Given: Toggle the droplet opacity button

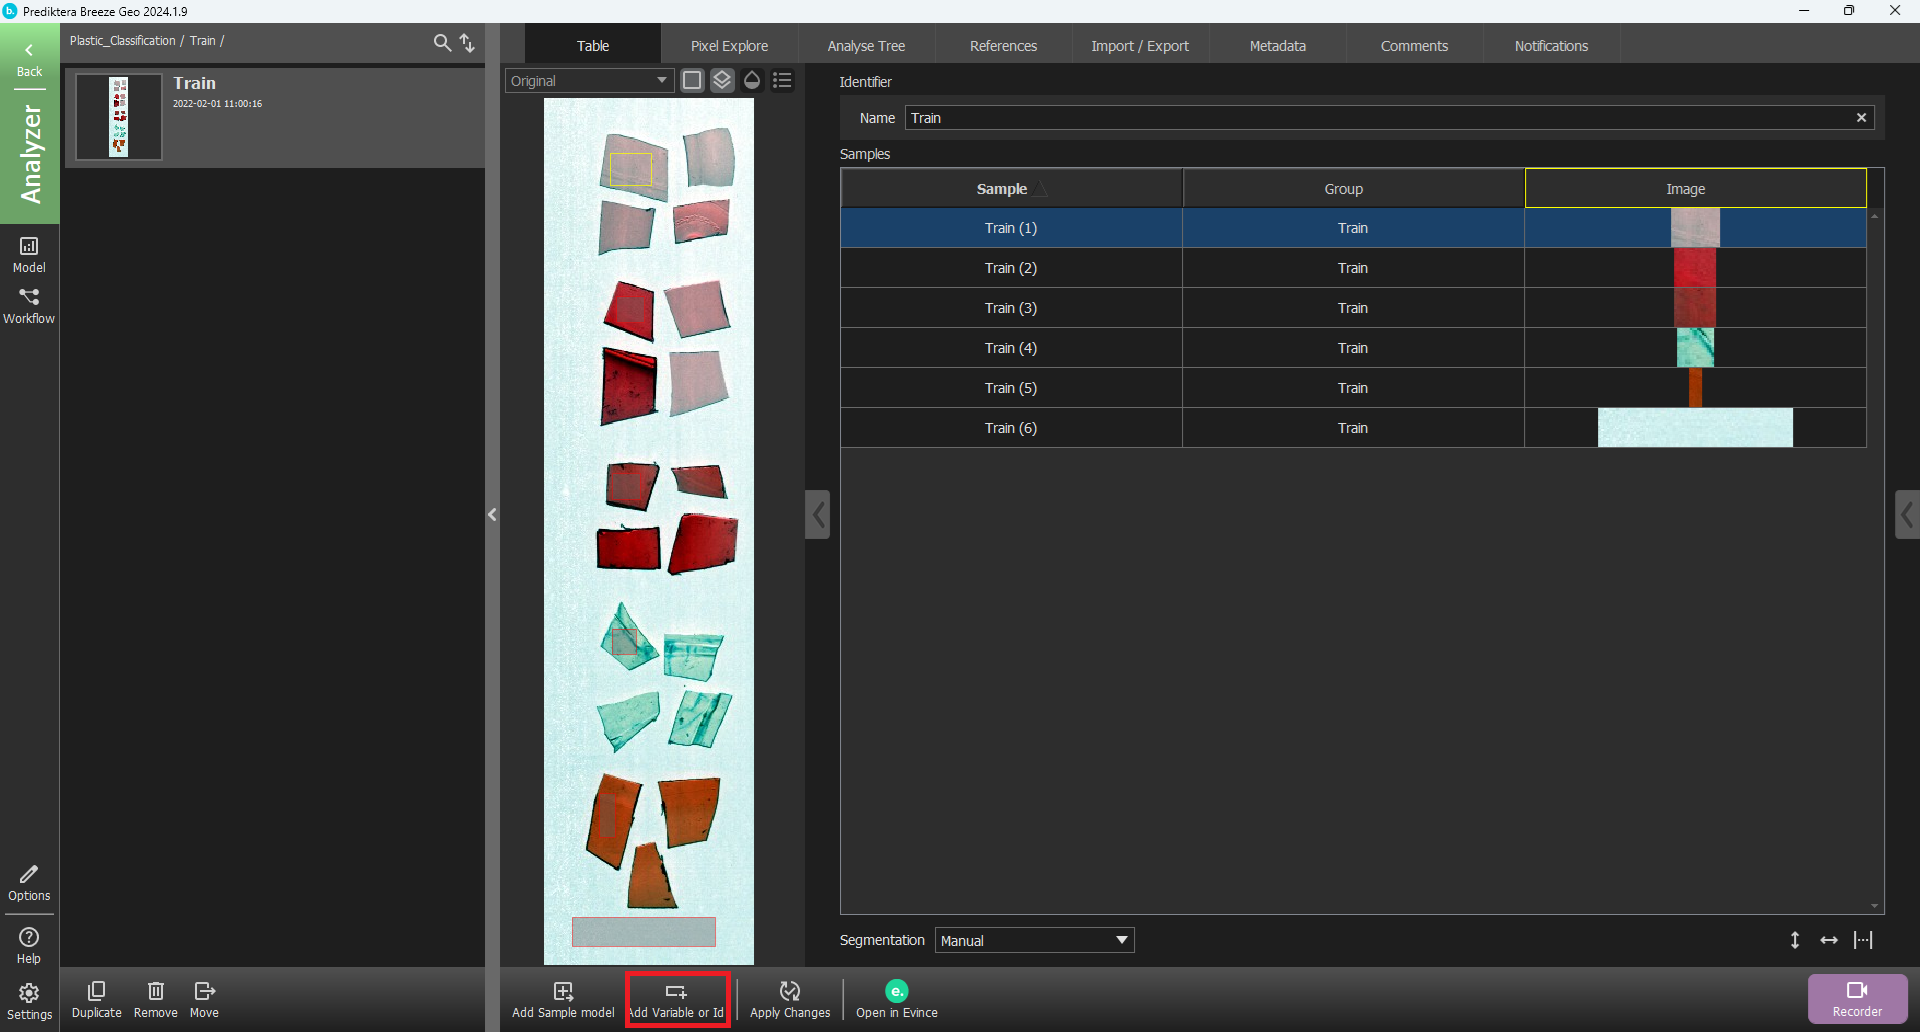Looking at the screenshot, I should coord(752,81).
